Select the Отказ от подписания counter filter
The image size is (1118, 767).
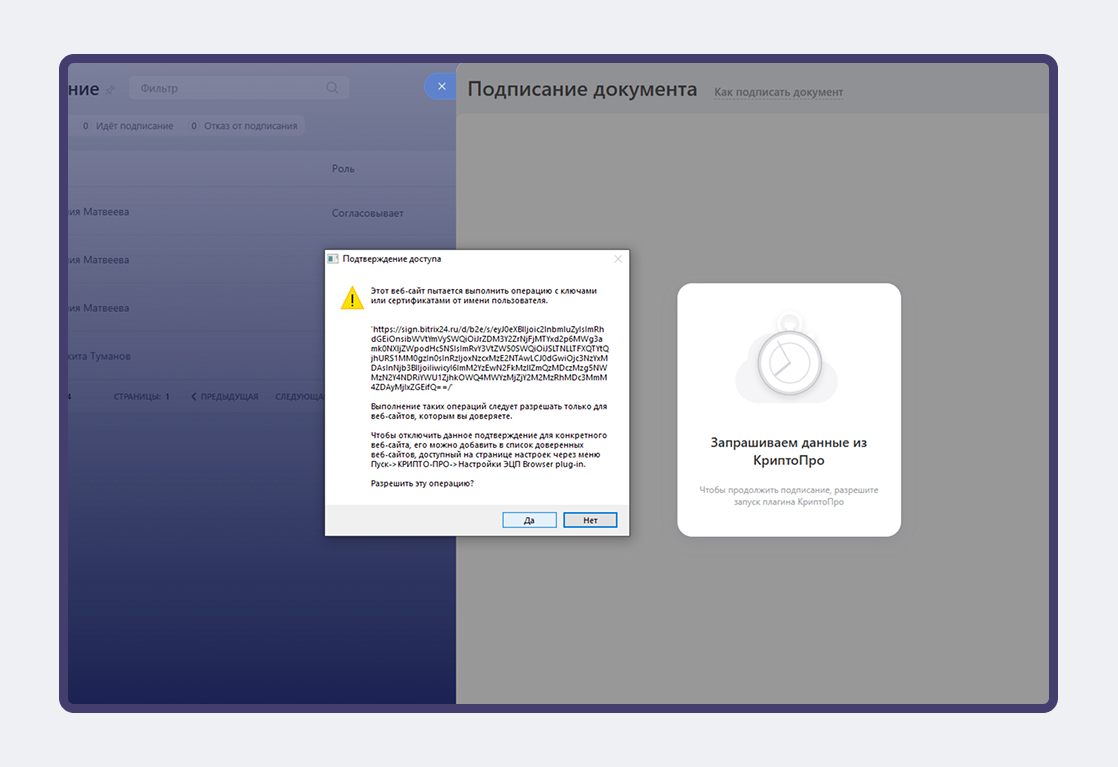(244, 126)
